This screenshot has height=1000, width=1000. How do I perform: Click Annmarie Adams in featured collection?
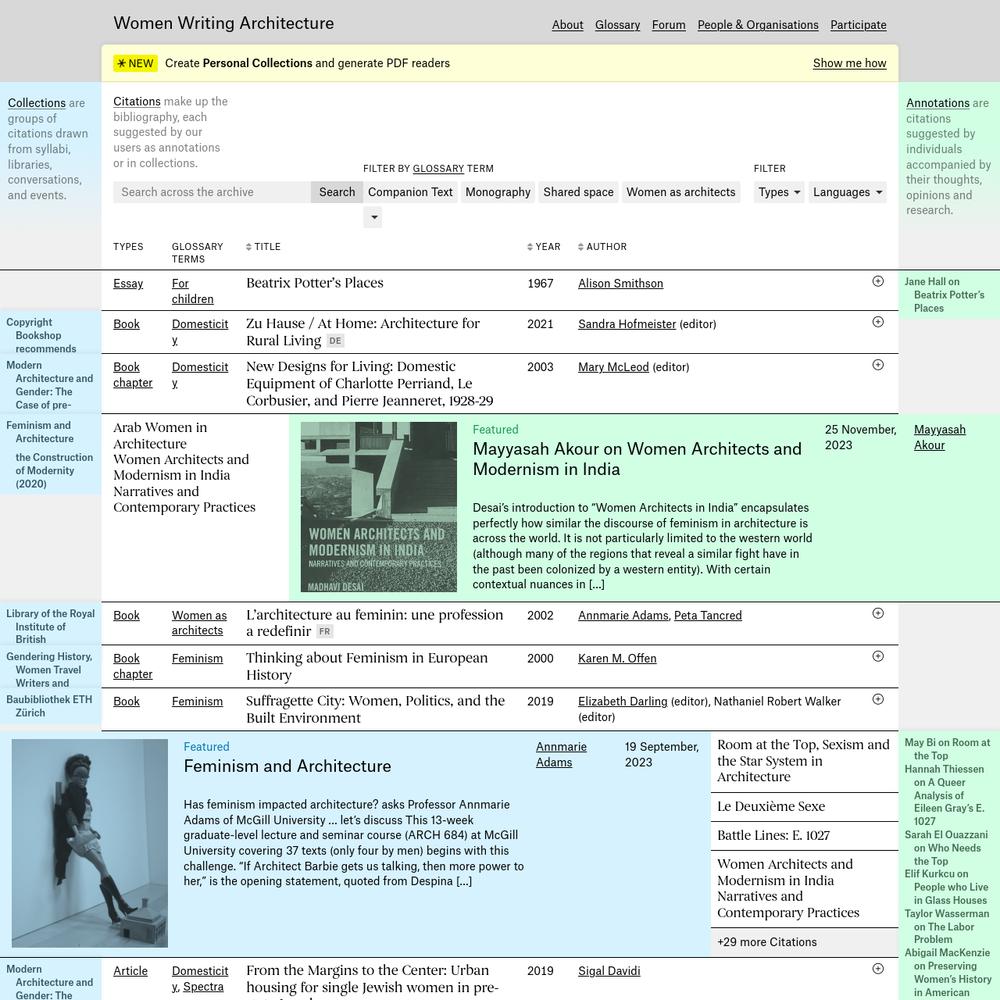(561, 754)
